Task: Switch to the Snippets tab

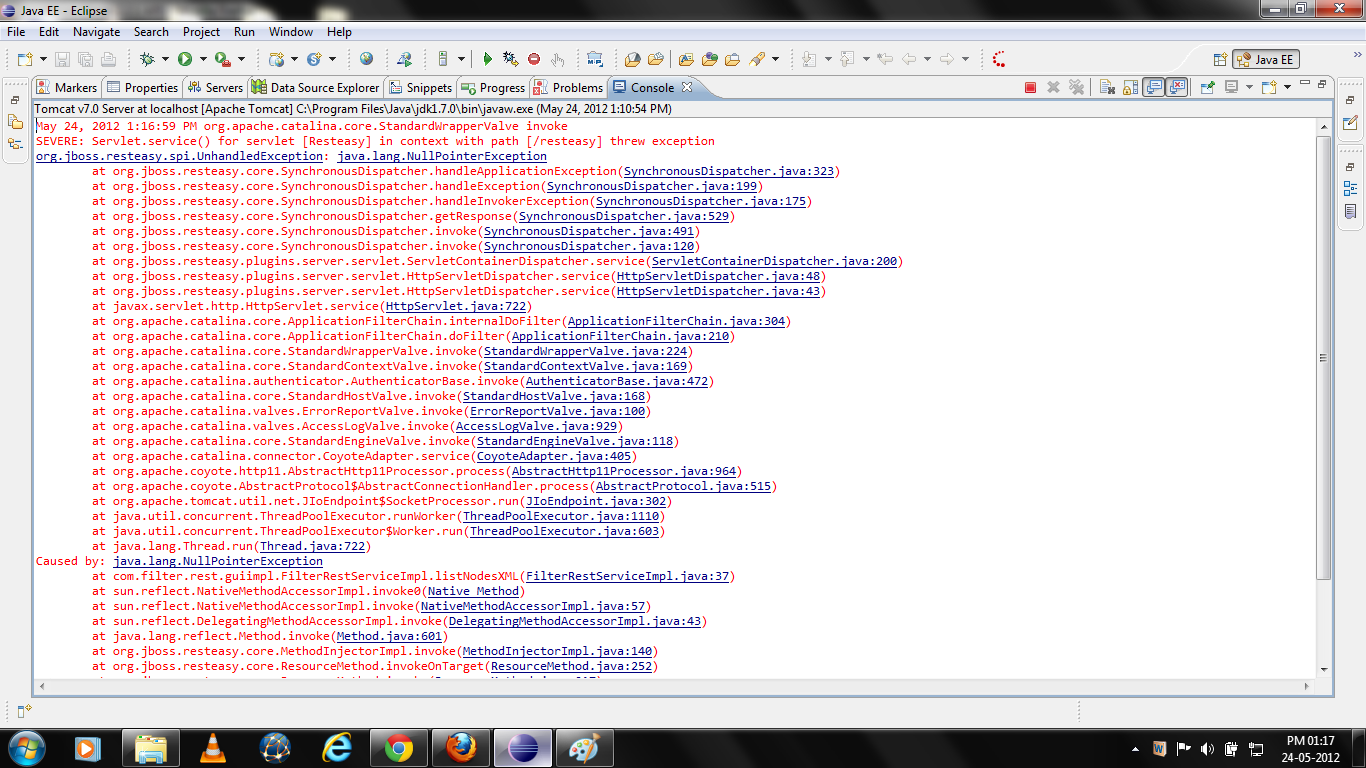Action: coord(421,87)
